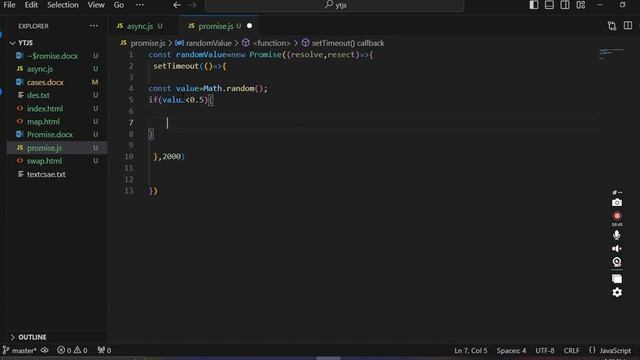Screen dimensions: 640x360
Task: Open the Selection menu
Action: (x=63, y=5)
